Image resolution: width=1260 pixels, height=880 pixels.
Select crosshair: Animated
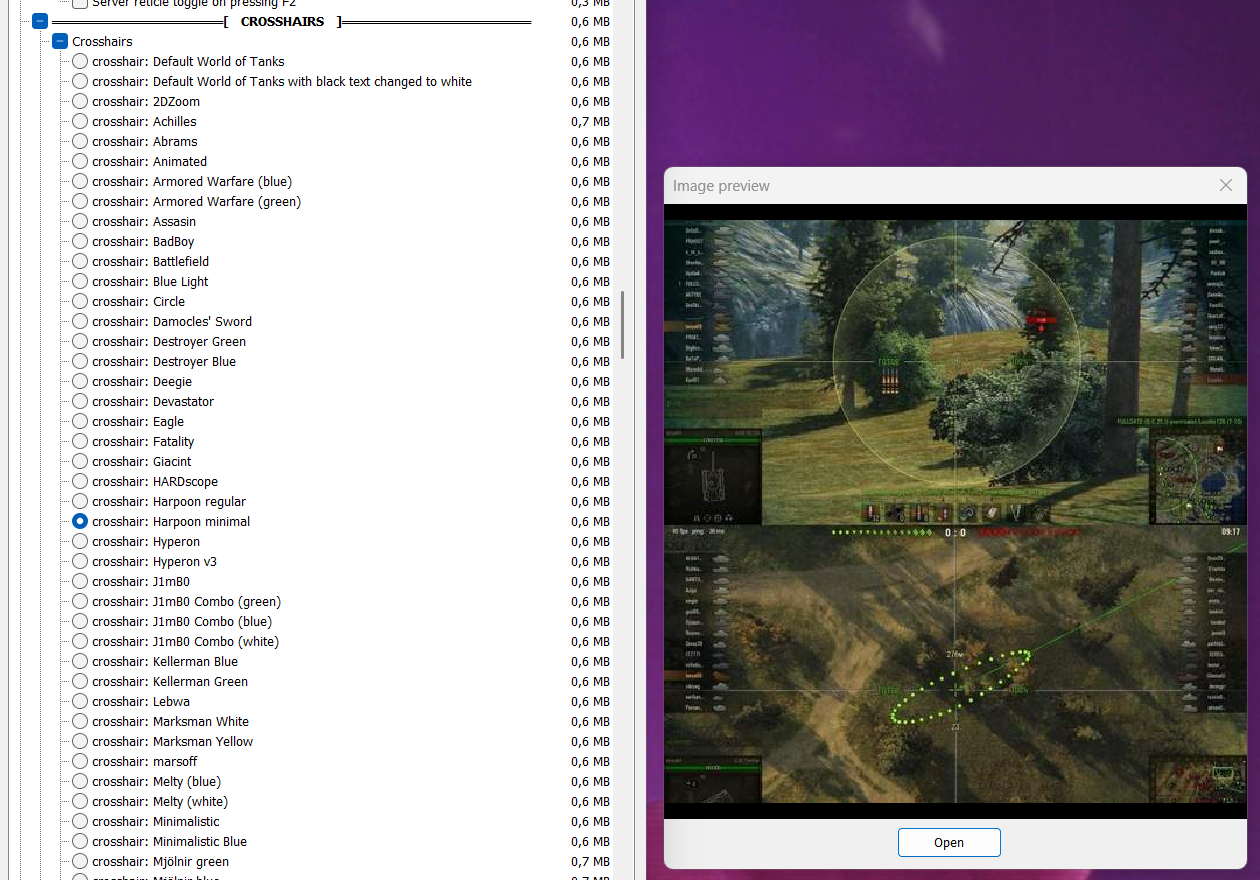click(80, 161)
